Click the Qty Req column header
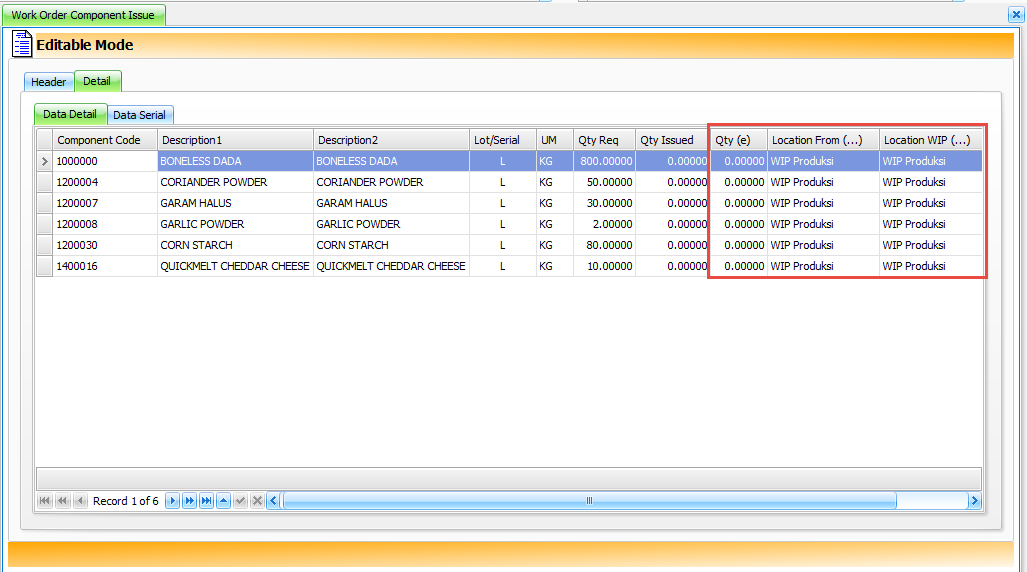This screenshot has width=1027, height=572. [605, 140]
